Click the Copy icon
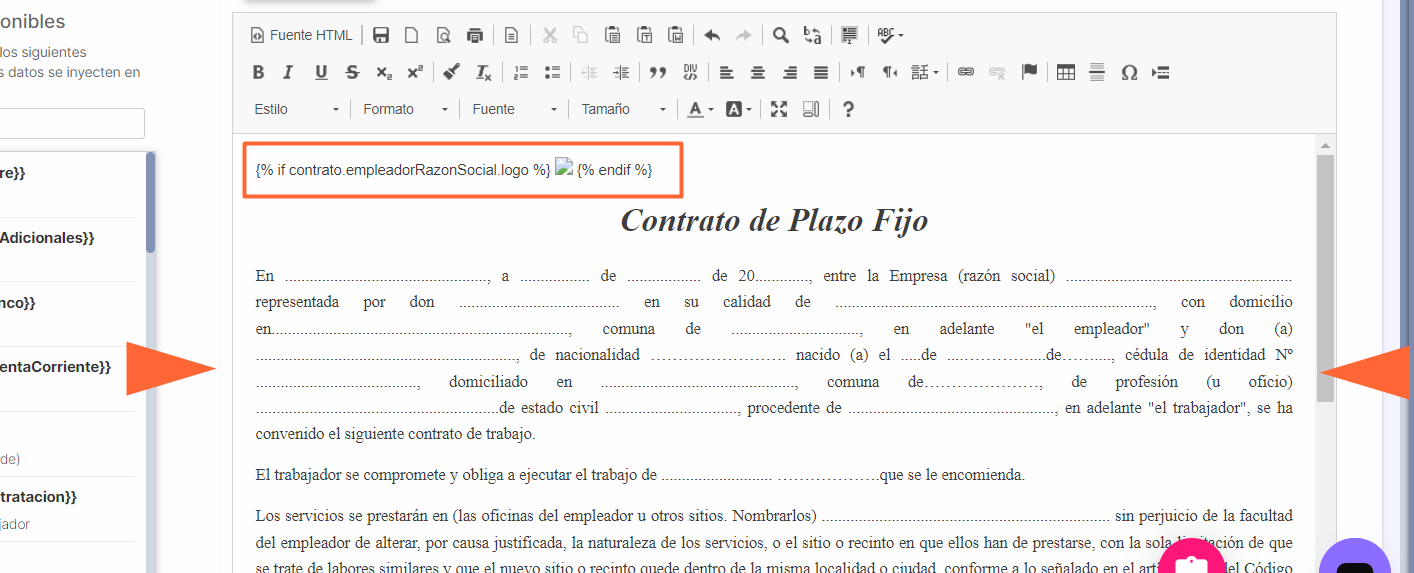Viewport: 1414px width, 573px height. click(580, 35)
